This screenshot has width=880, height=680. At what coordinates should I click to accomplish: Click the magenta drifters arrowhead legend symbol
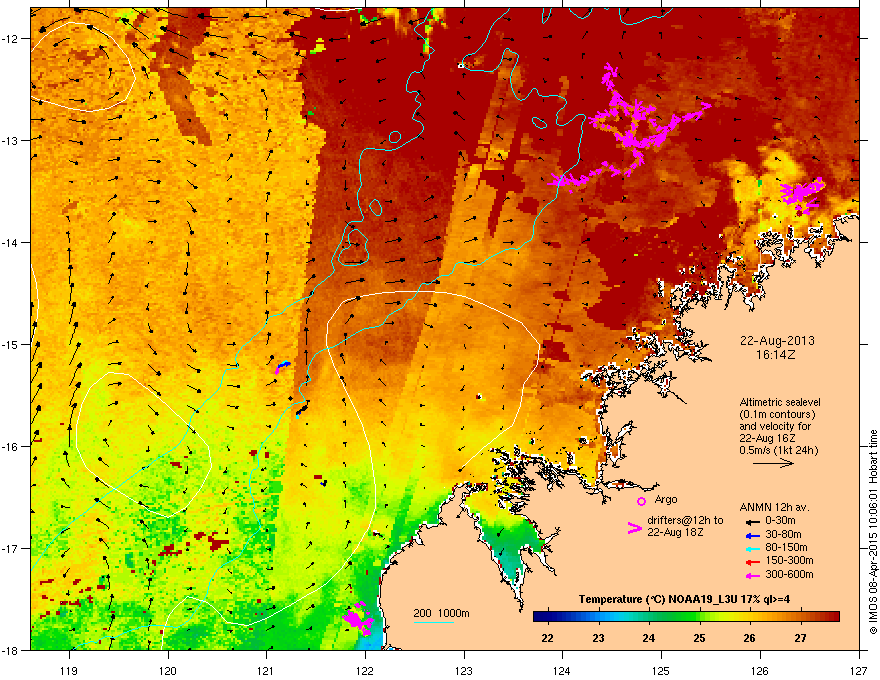pos(634,528)
